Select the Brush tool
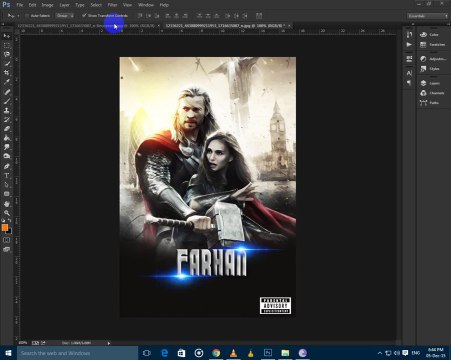 (7, 101)
